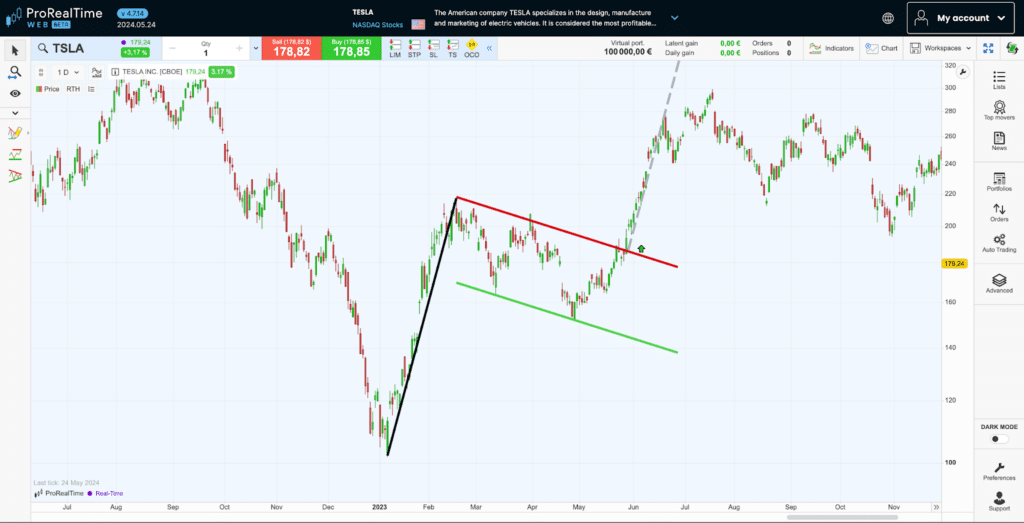
Task: Select the cursor pointer tool
Action: point(15,50)
